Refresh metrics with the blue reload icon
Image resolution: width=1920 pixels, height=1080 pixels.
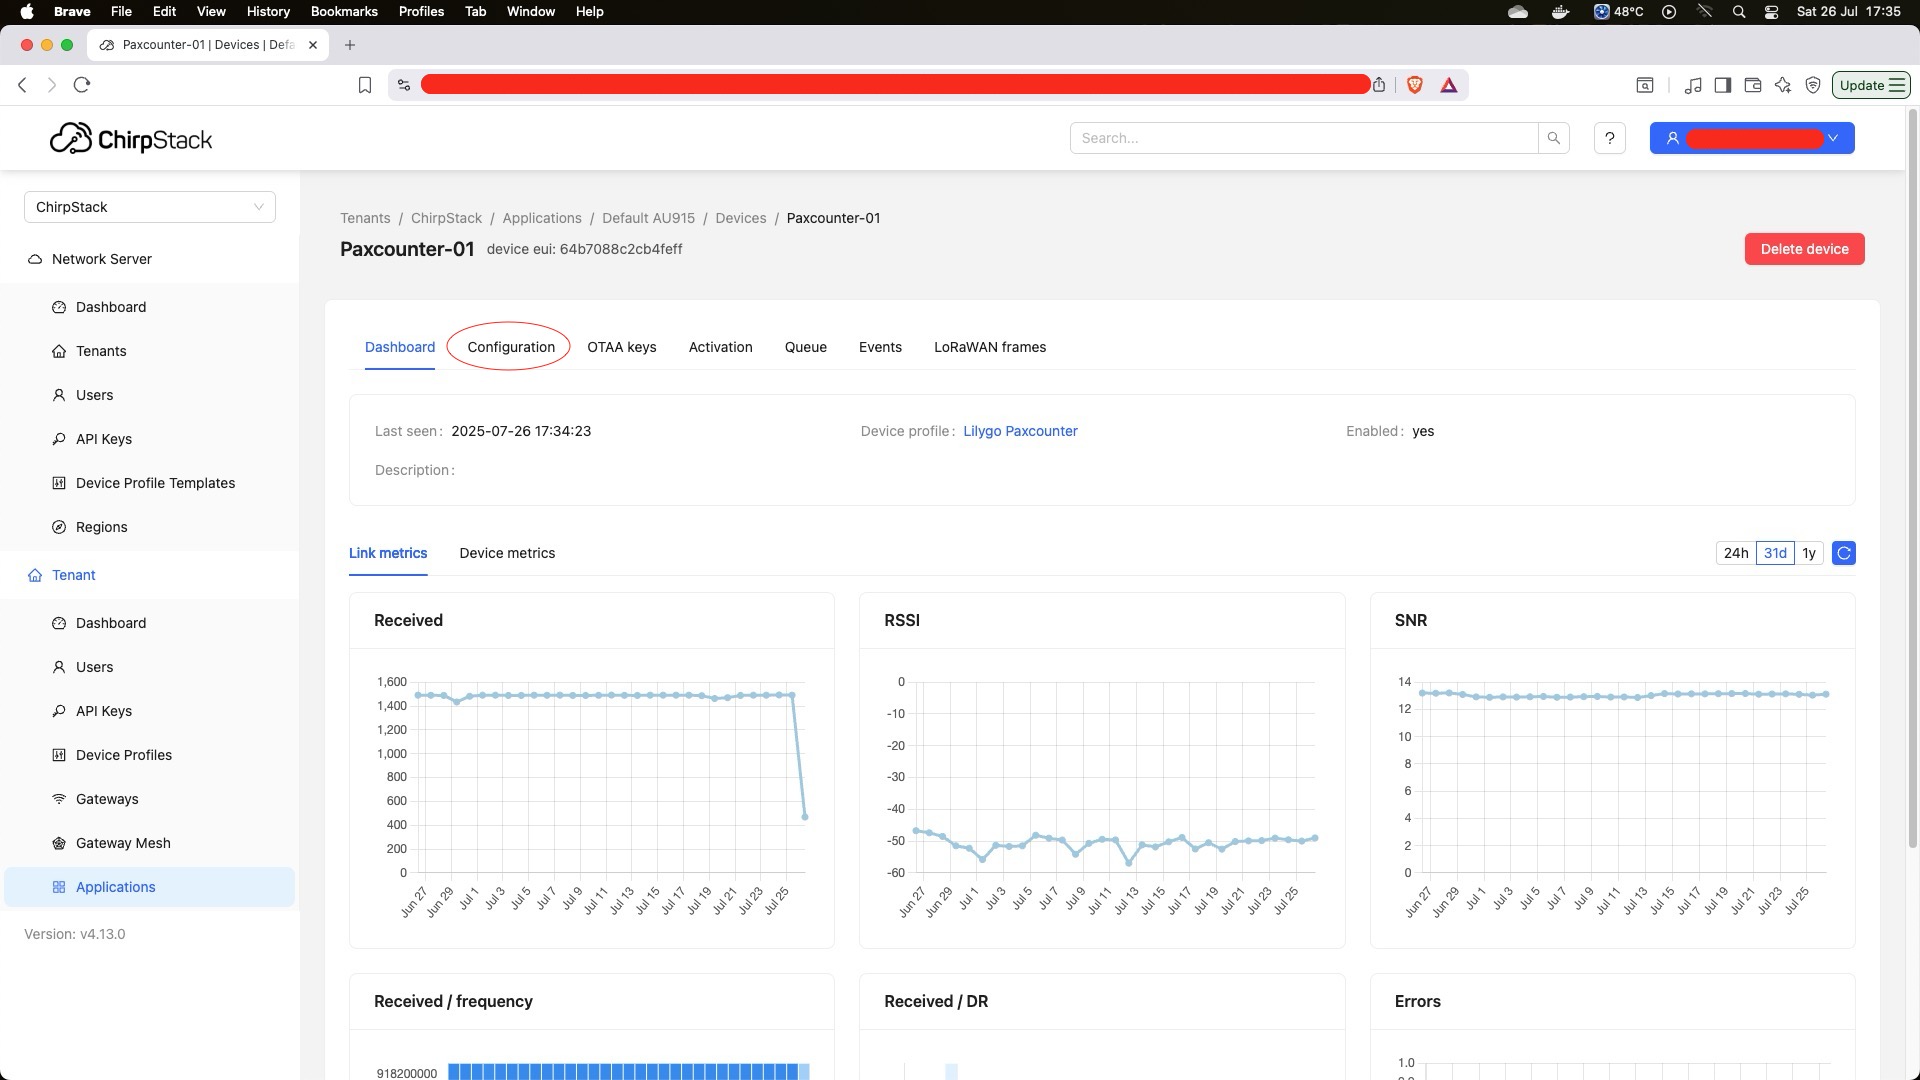[1843, 553]
